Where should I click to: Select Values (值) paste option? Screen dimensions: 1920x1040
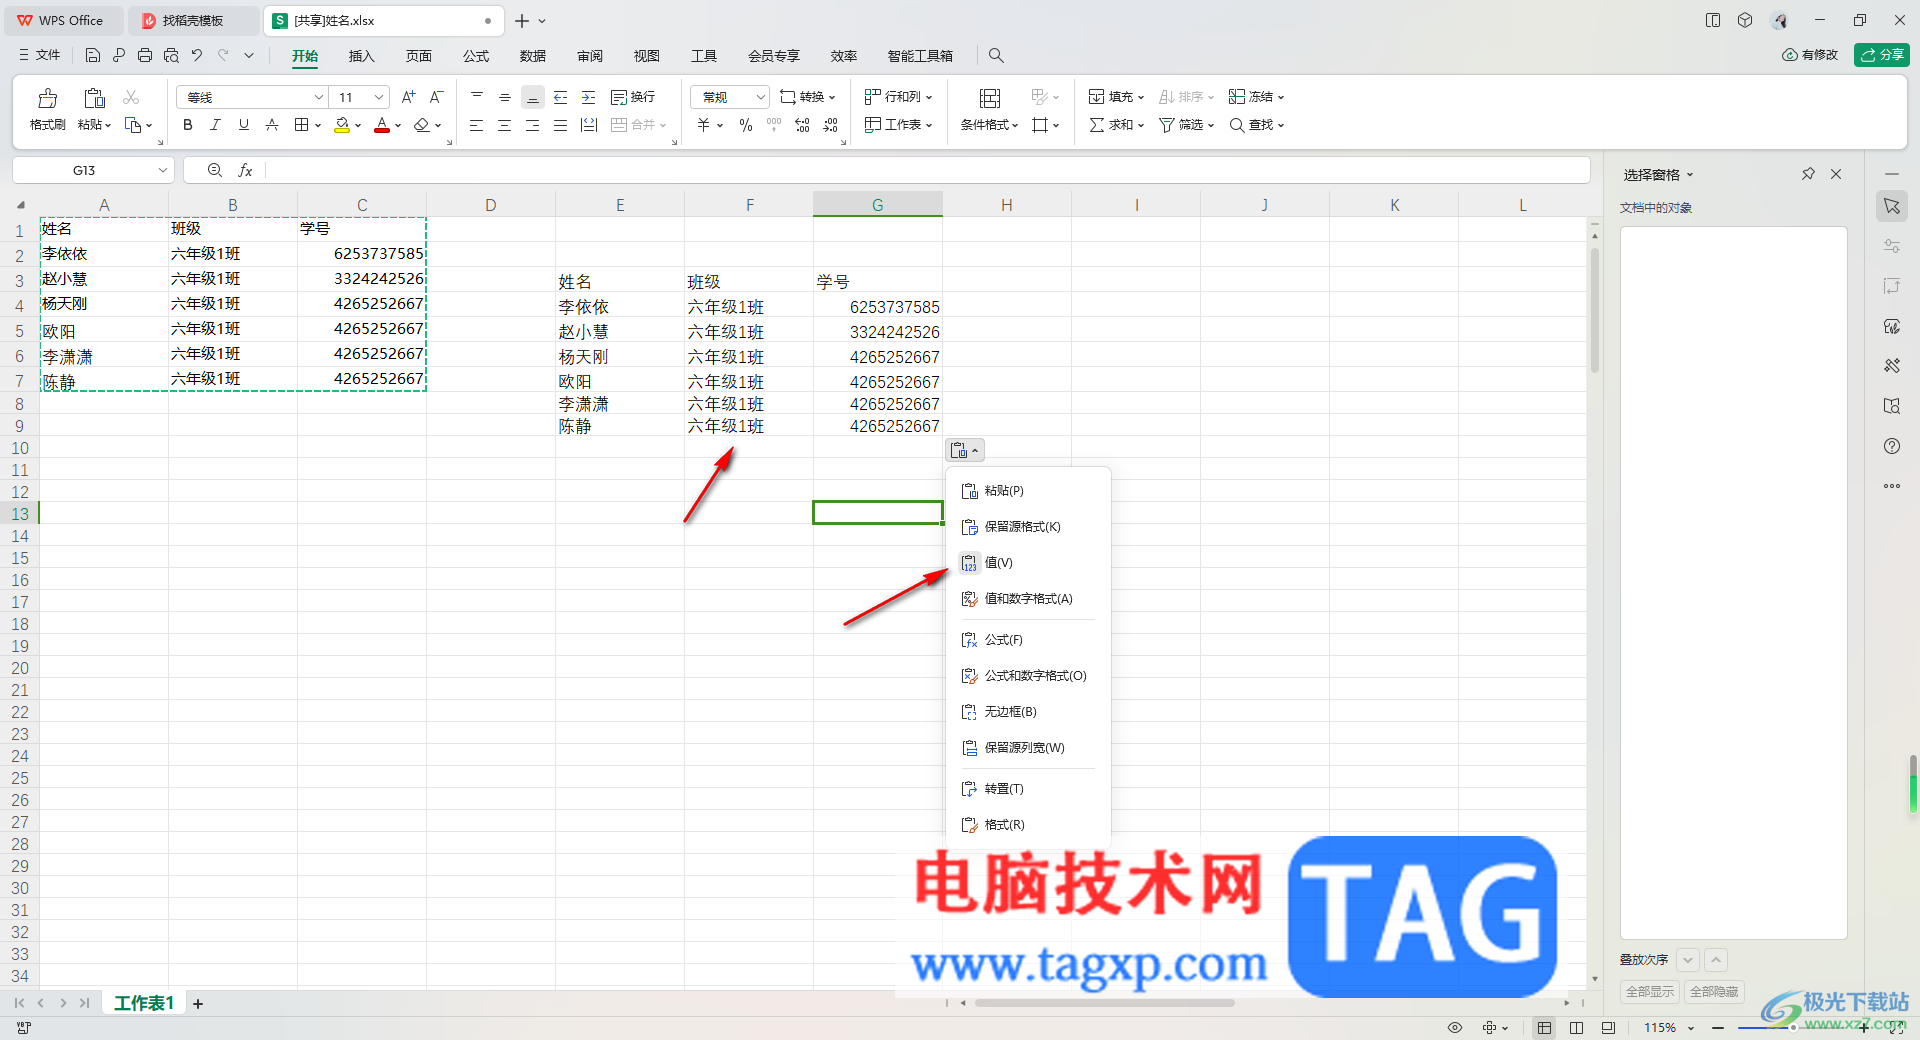(x=1028, y=563)
